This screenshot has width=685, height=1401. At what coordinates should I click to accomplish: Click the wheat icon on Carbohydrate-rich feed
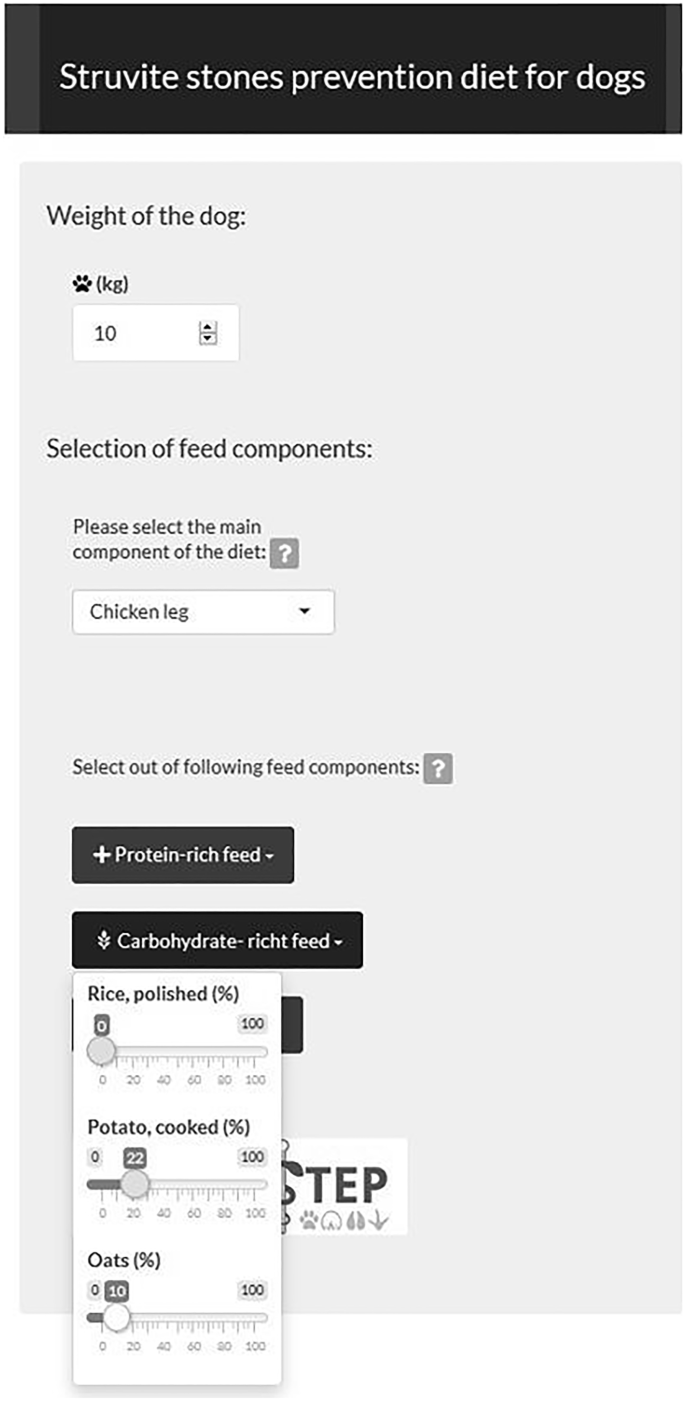pyautogui.click(x=104, y=940)
